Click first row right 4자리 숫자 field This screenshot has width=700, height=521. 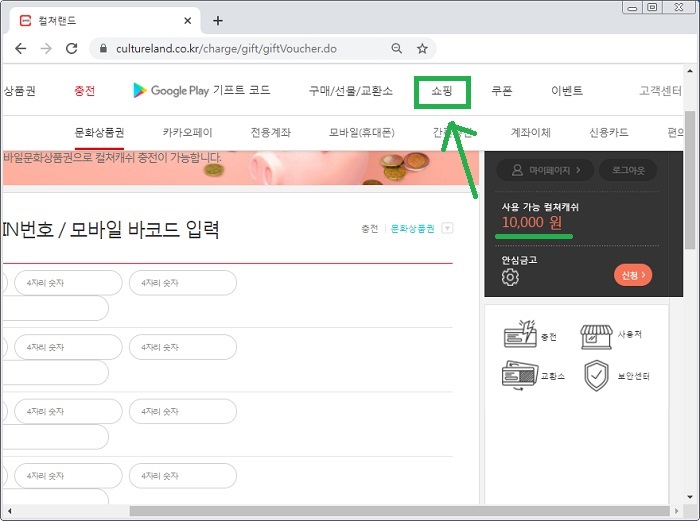(x=183, y=283)
